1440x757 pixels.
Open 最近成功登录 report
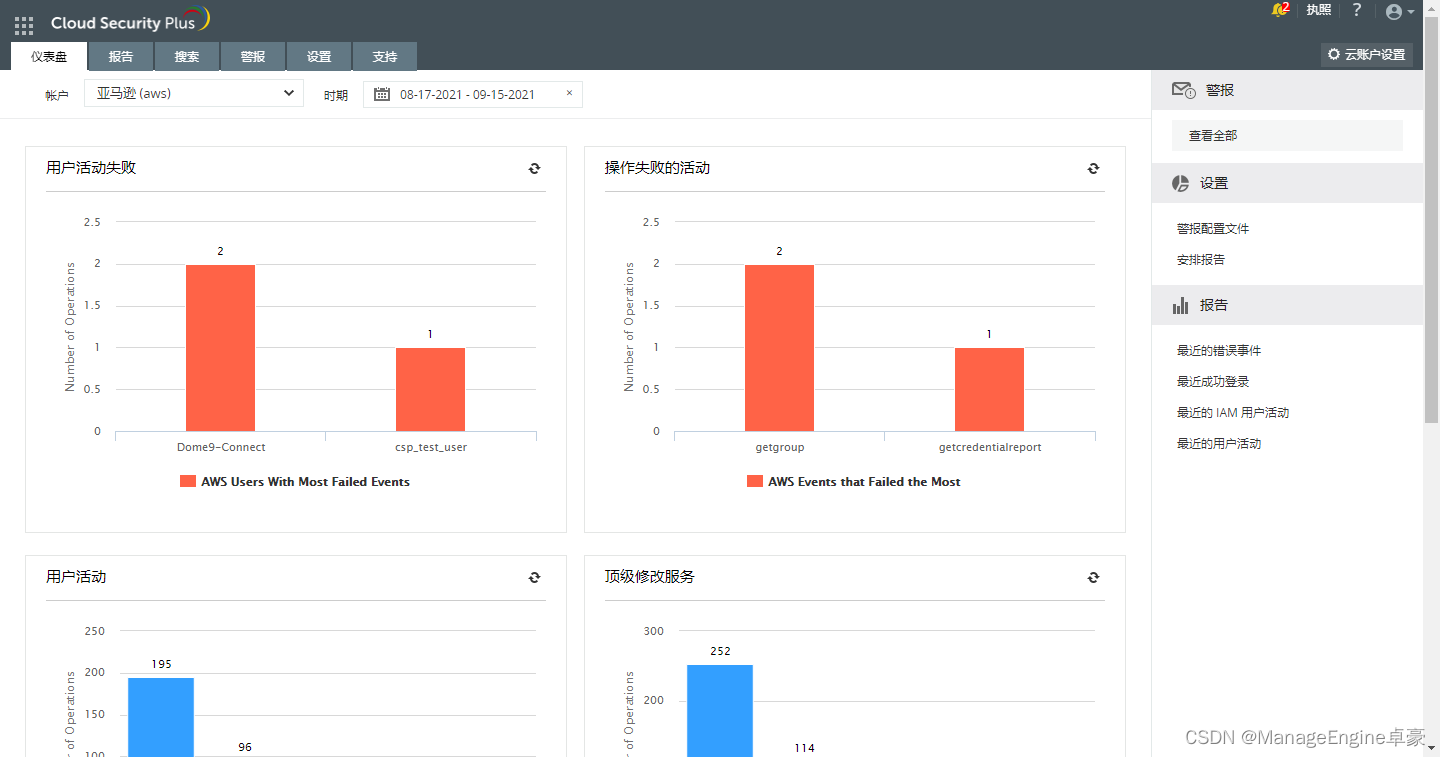1213,382
